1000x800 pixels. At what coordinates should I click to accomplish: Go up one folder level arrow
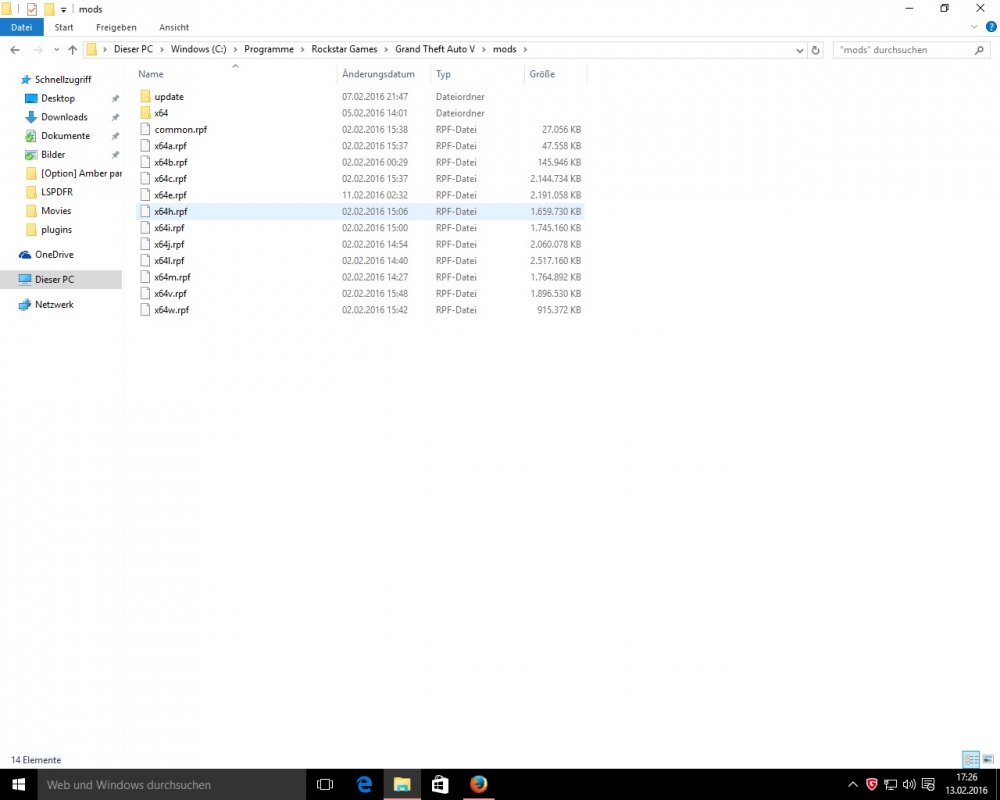(72, 50)
